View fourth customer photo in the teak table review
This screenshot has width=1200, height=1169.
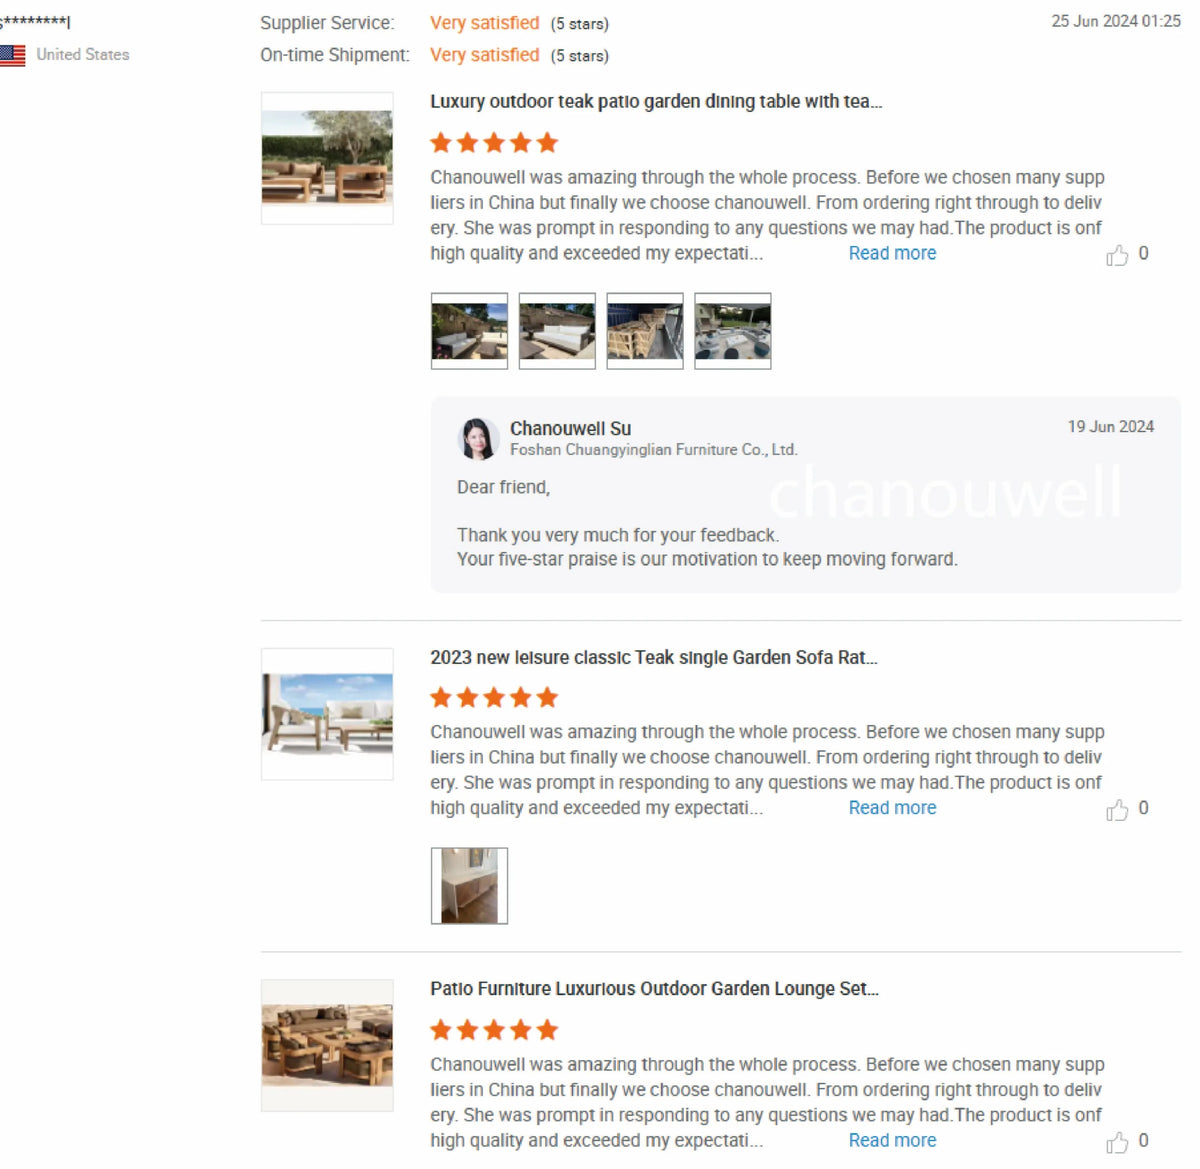click(x=733, y=331)
